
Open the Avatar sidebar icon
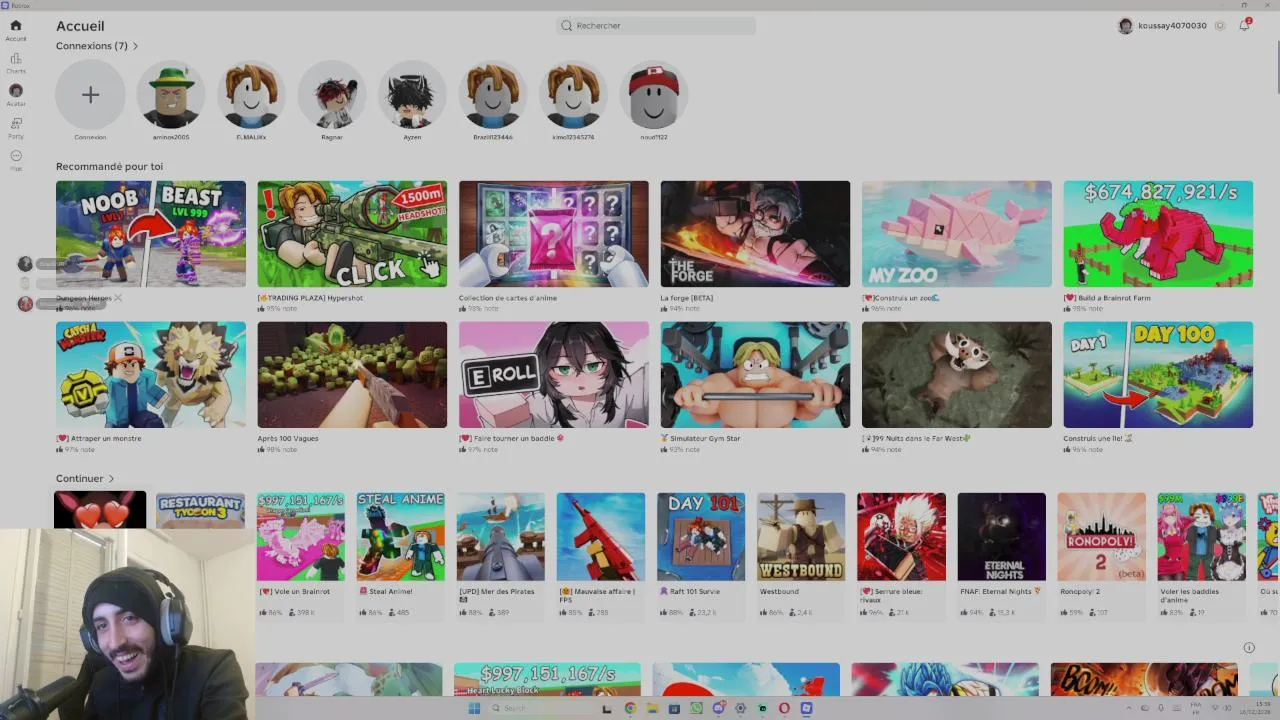(15, 91)
